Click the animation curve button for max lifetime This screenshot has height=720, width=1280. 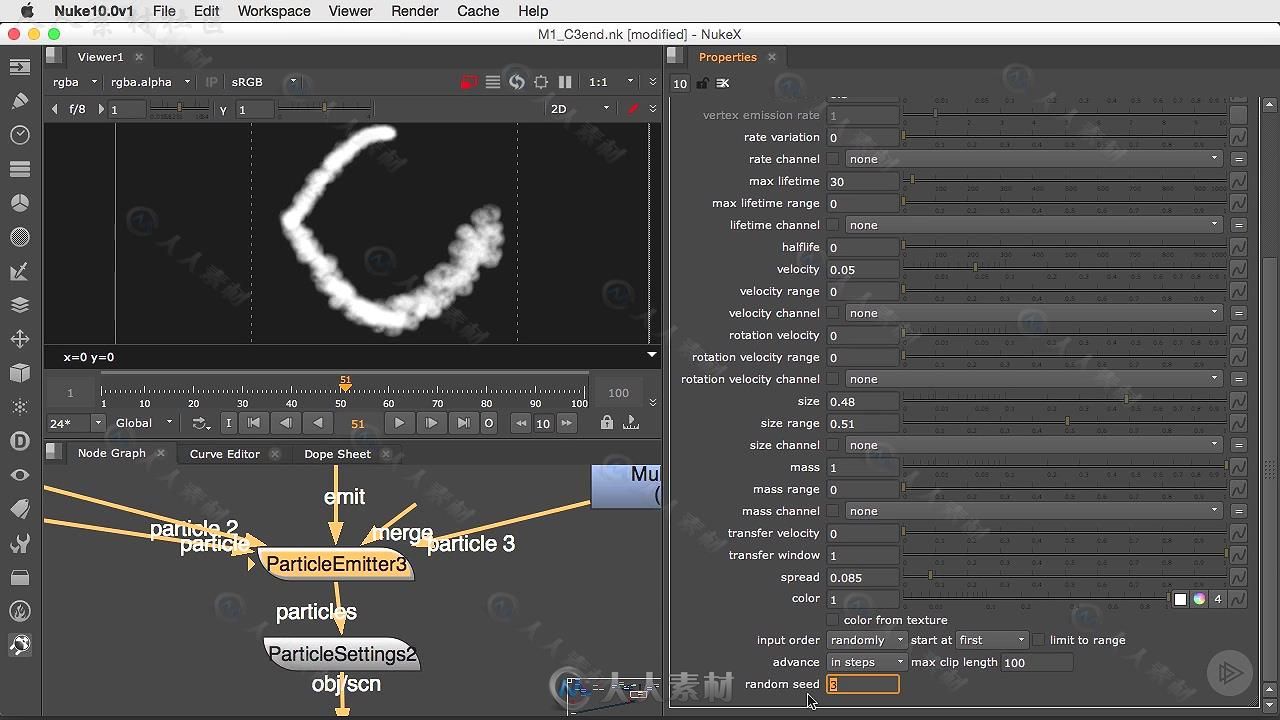(x=1238, y=181)
